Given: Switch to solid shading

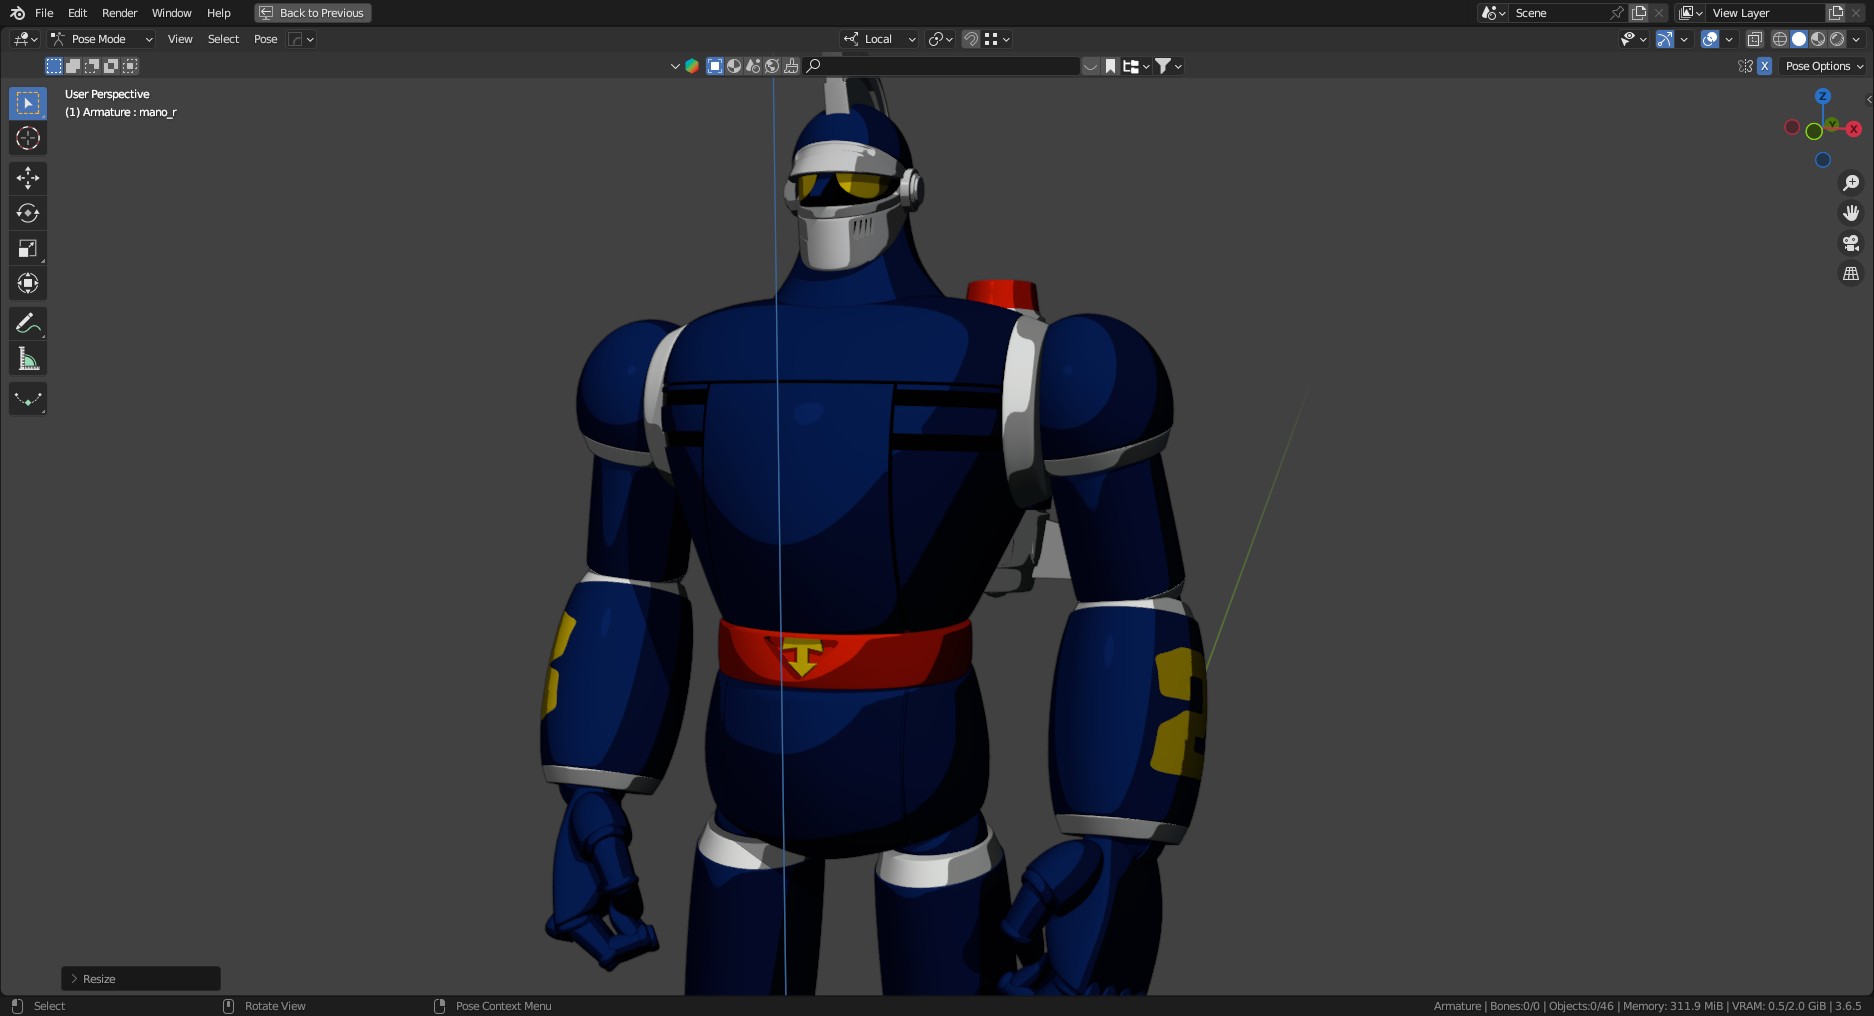Looking at the screenshot, I should click(x=1799, y=39).
